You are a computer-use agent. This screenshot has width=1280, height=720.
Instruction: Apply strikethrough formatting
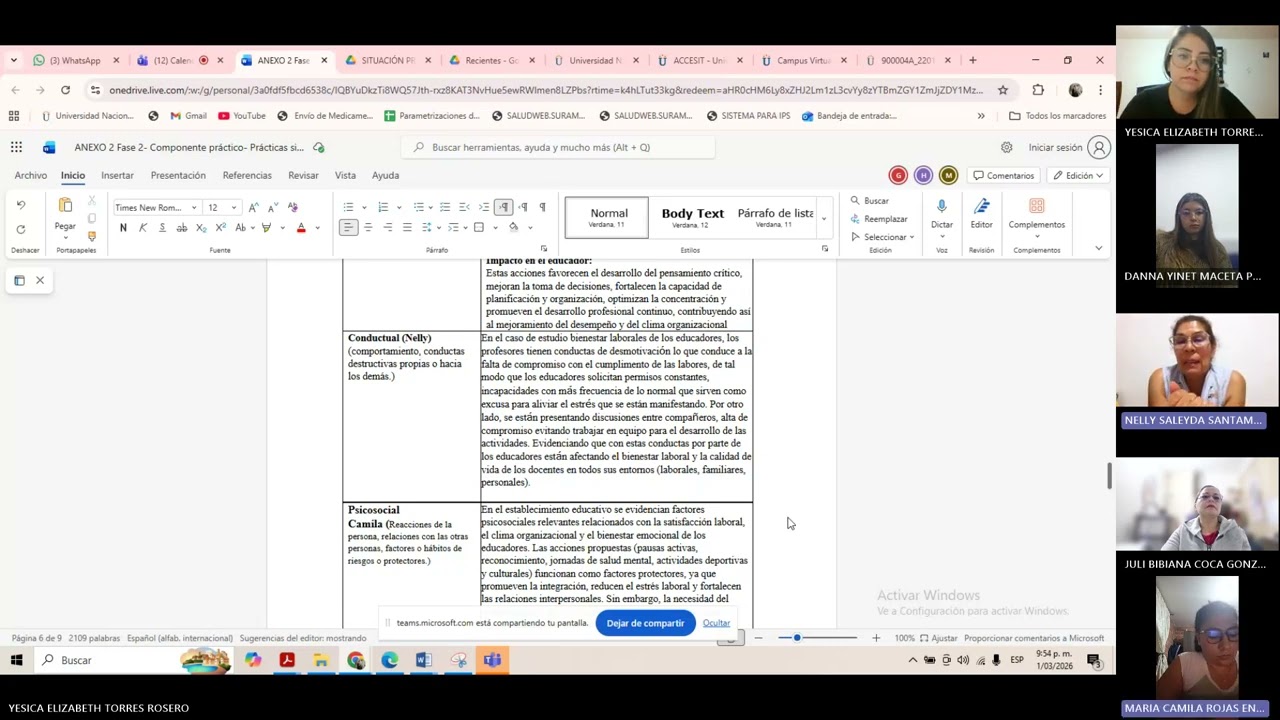point(181,228)
